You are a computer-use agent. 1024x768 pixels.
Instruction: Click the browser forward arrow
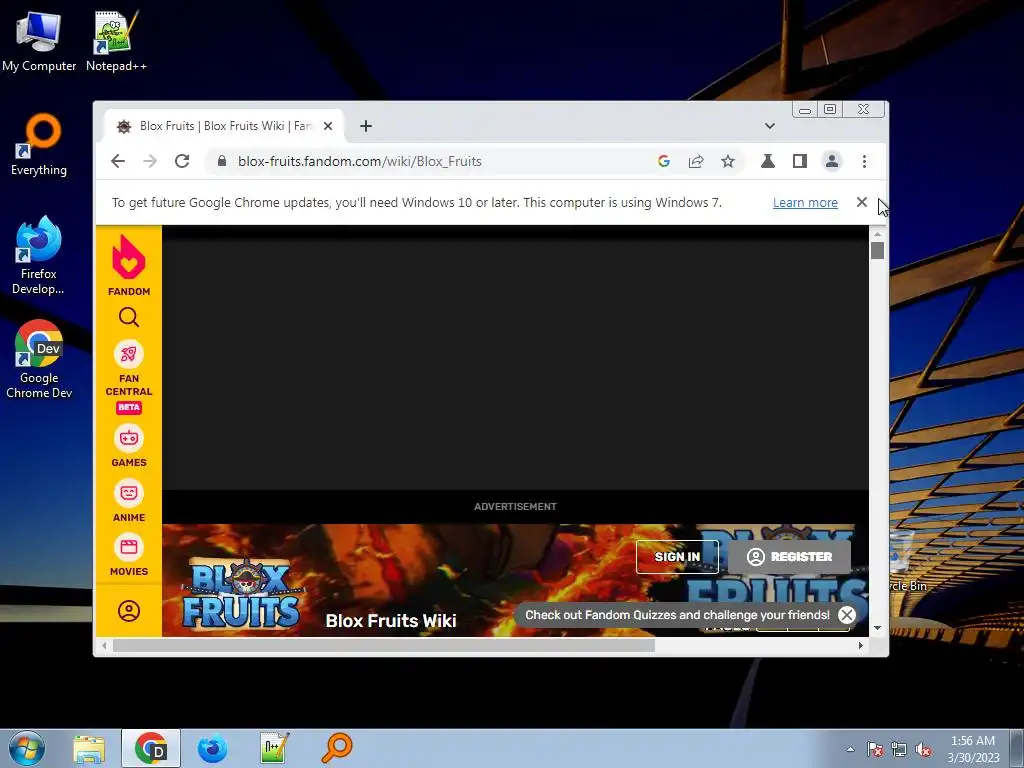tap(150, 161)
